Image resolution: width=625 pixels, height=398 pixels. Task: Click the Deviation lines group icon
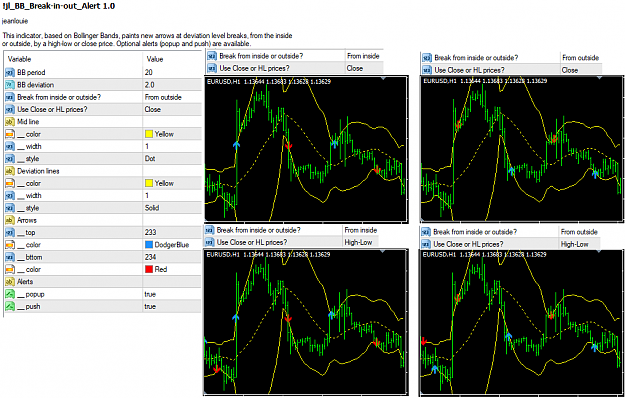pos(10,171)
